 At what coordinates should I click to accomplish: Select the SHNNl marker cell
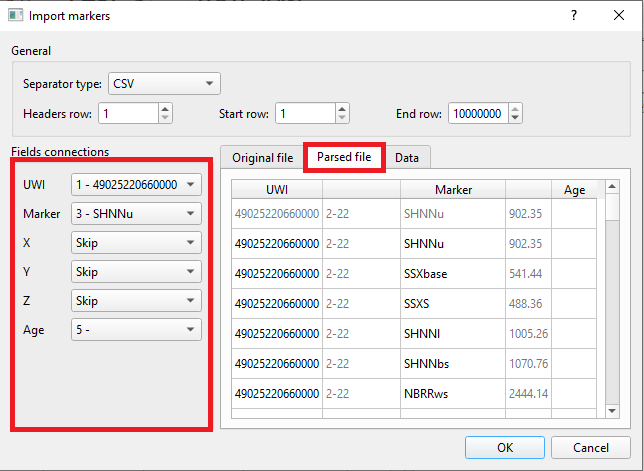coord(453,333)
